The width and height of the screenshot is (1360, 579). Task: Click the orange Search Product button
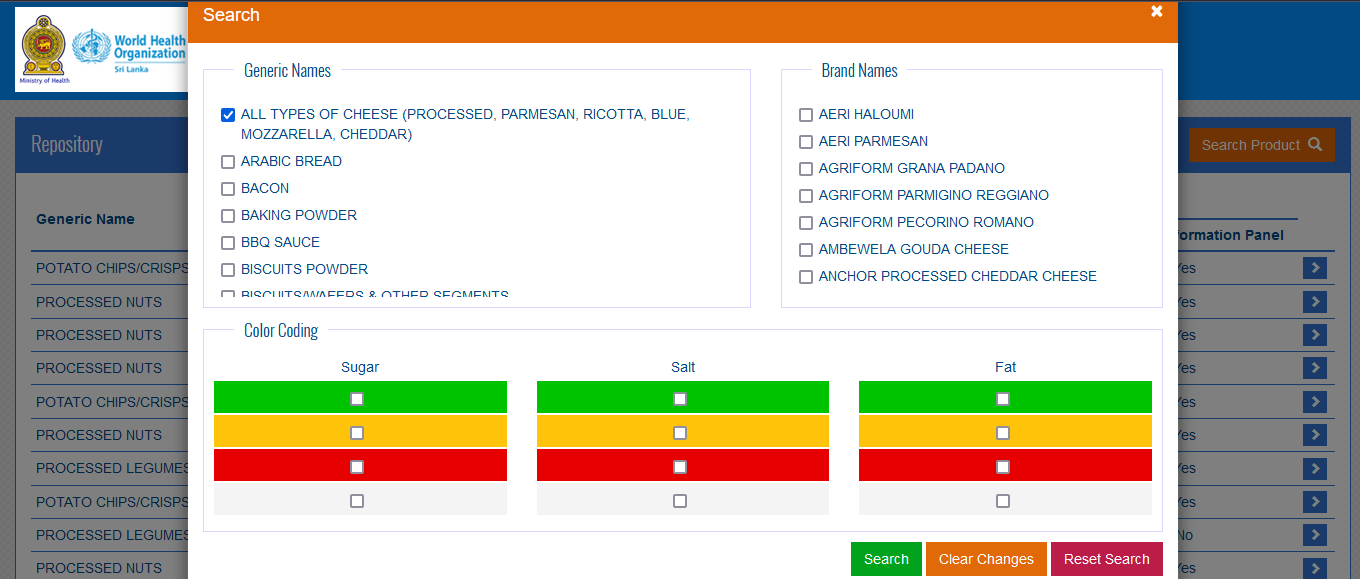(1261, 145)
